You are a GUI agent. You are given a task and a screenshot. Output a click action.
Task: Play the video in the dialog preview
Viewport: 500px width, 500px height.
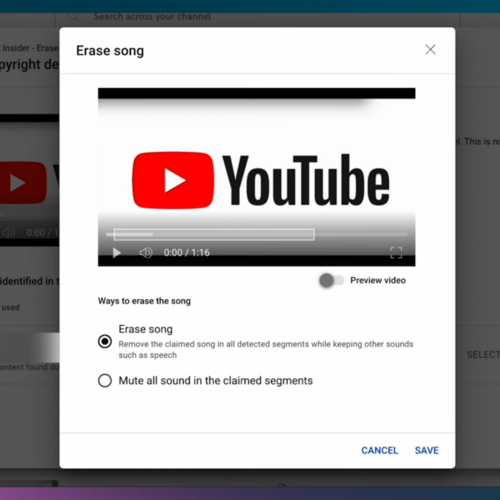pyautogui.click(x=116, y=253)
